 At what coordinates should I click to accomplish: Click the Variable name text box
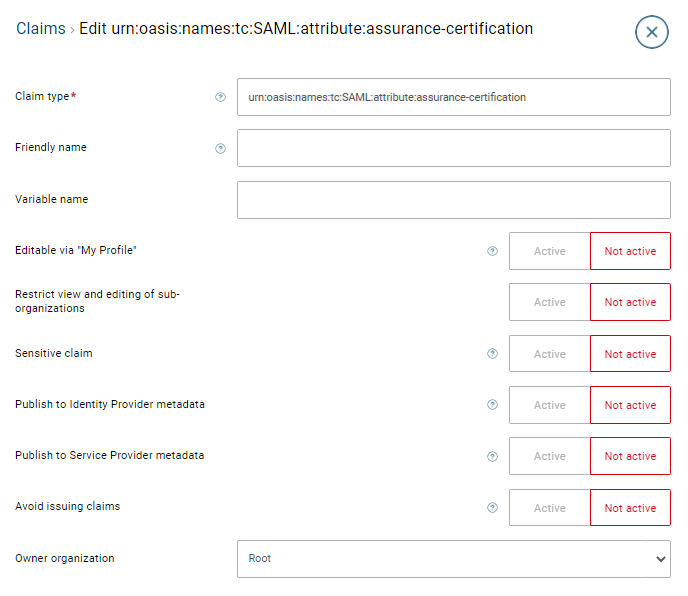pos(453,200)
